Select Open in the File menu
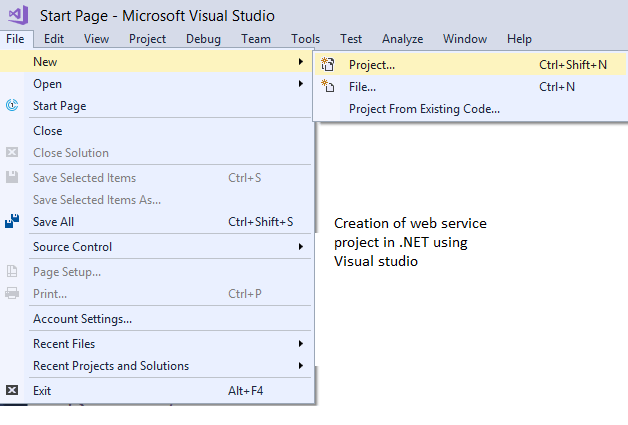The height and width of the screenshot is (425, 628). click(156, 84)
